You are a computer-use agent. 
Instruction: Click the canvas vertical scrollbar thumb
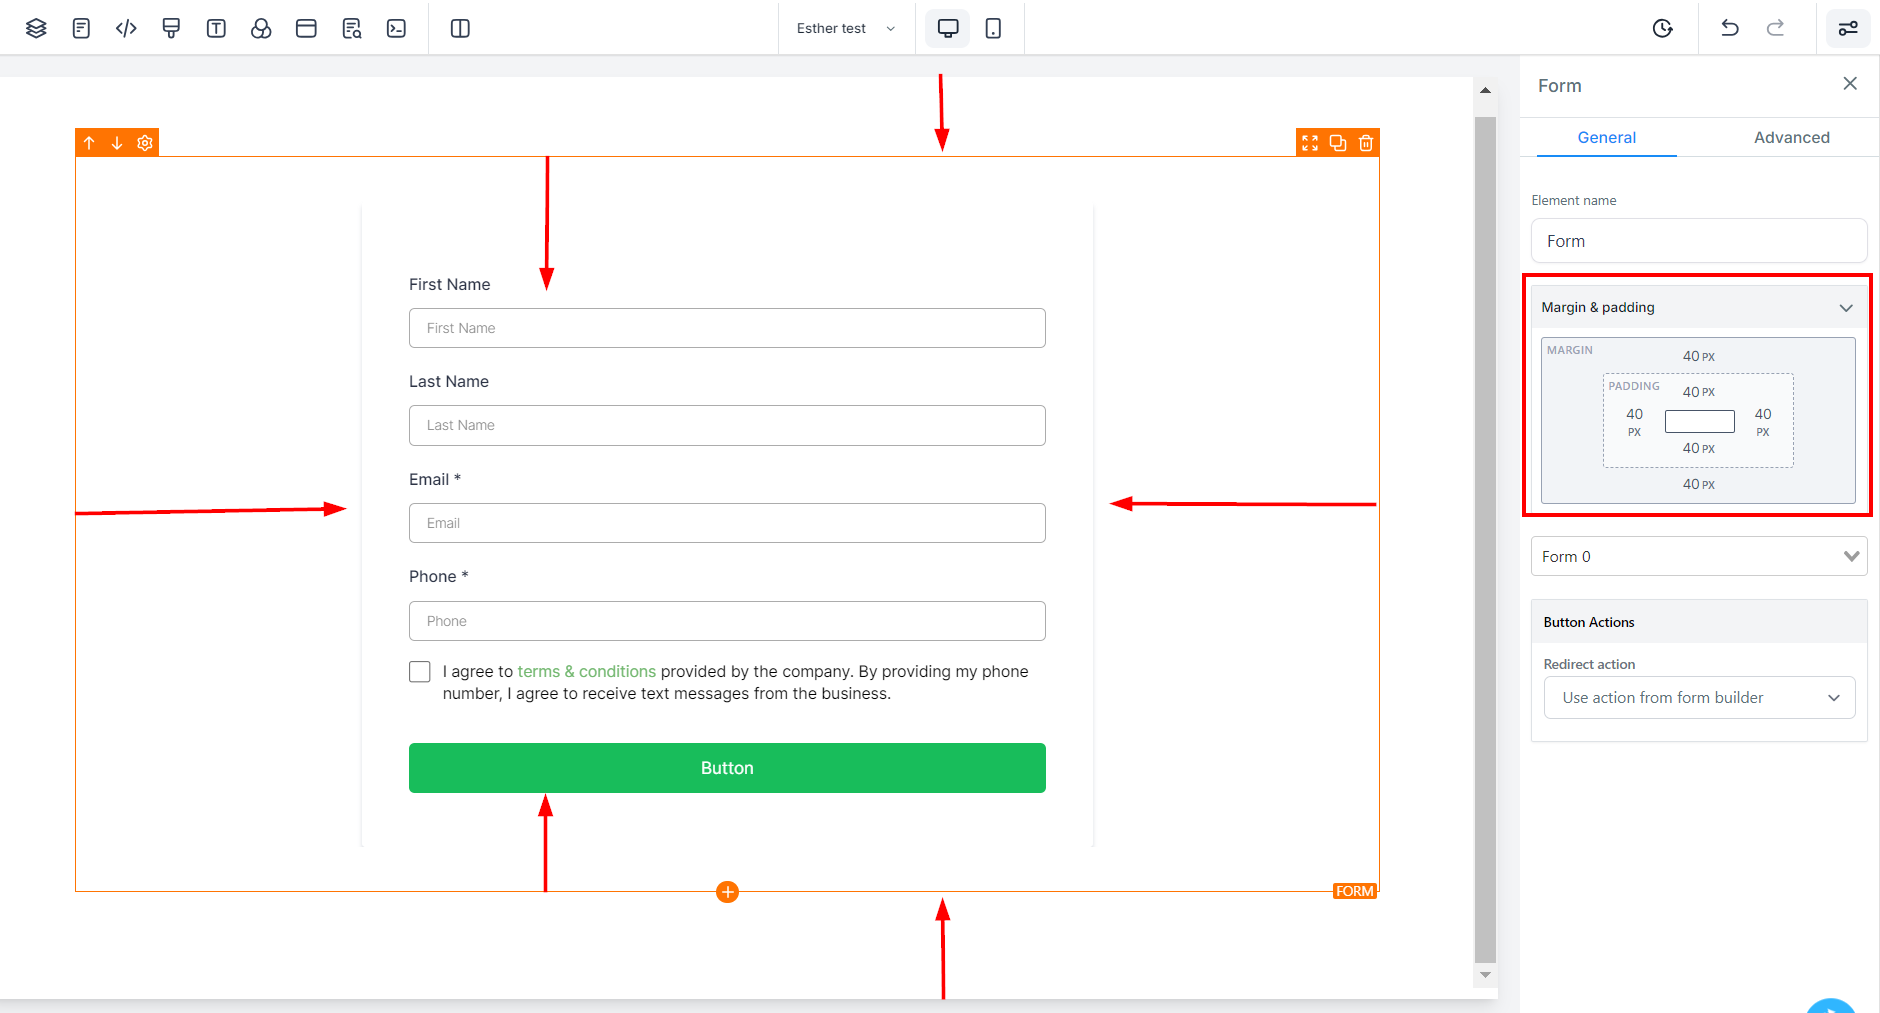(1485, 540)
